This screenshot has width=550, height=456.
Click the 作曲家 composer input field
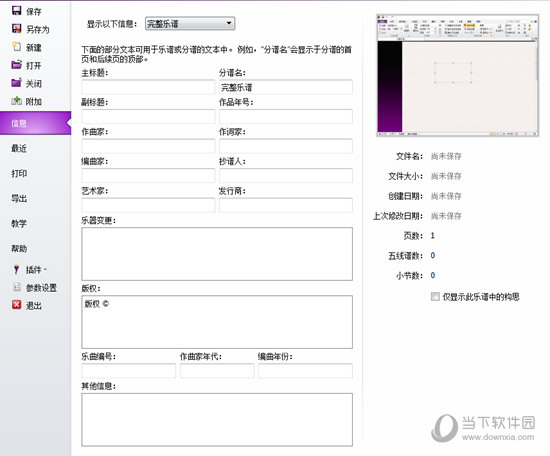pyautogui.click(x=148, y=146)
